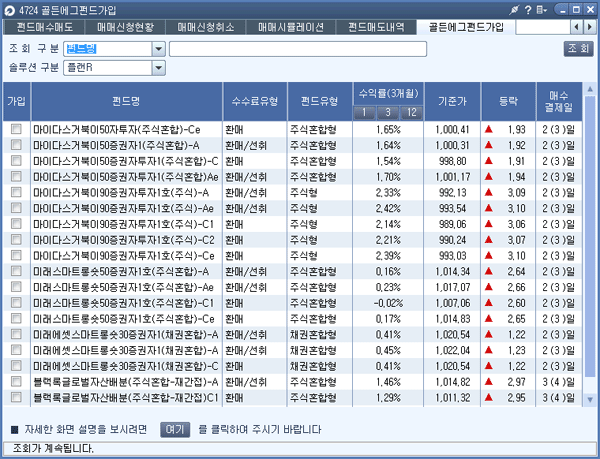600x459 pixels.
Task: Click the table scrollbar up arrow
Action: click(590, 89)
